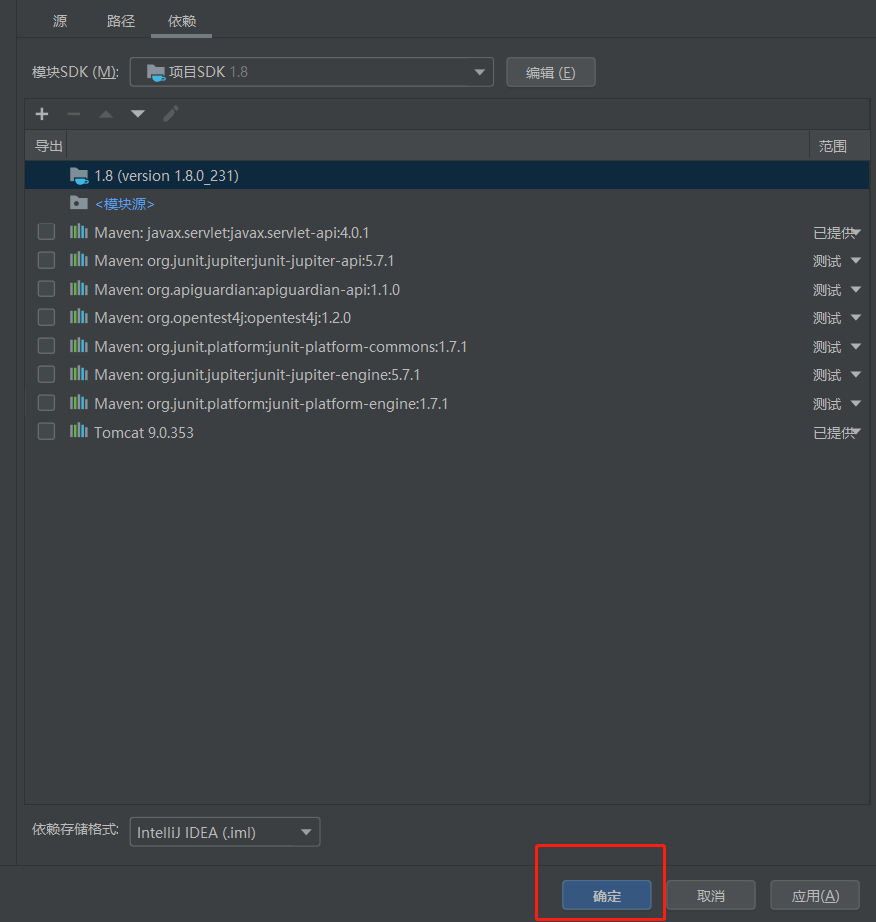Move dependency down arrow icon
Screen dimensions: 876x922
pos(138,113)
